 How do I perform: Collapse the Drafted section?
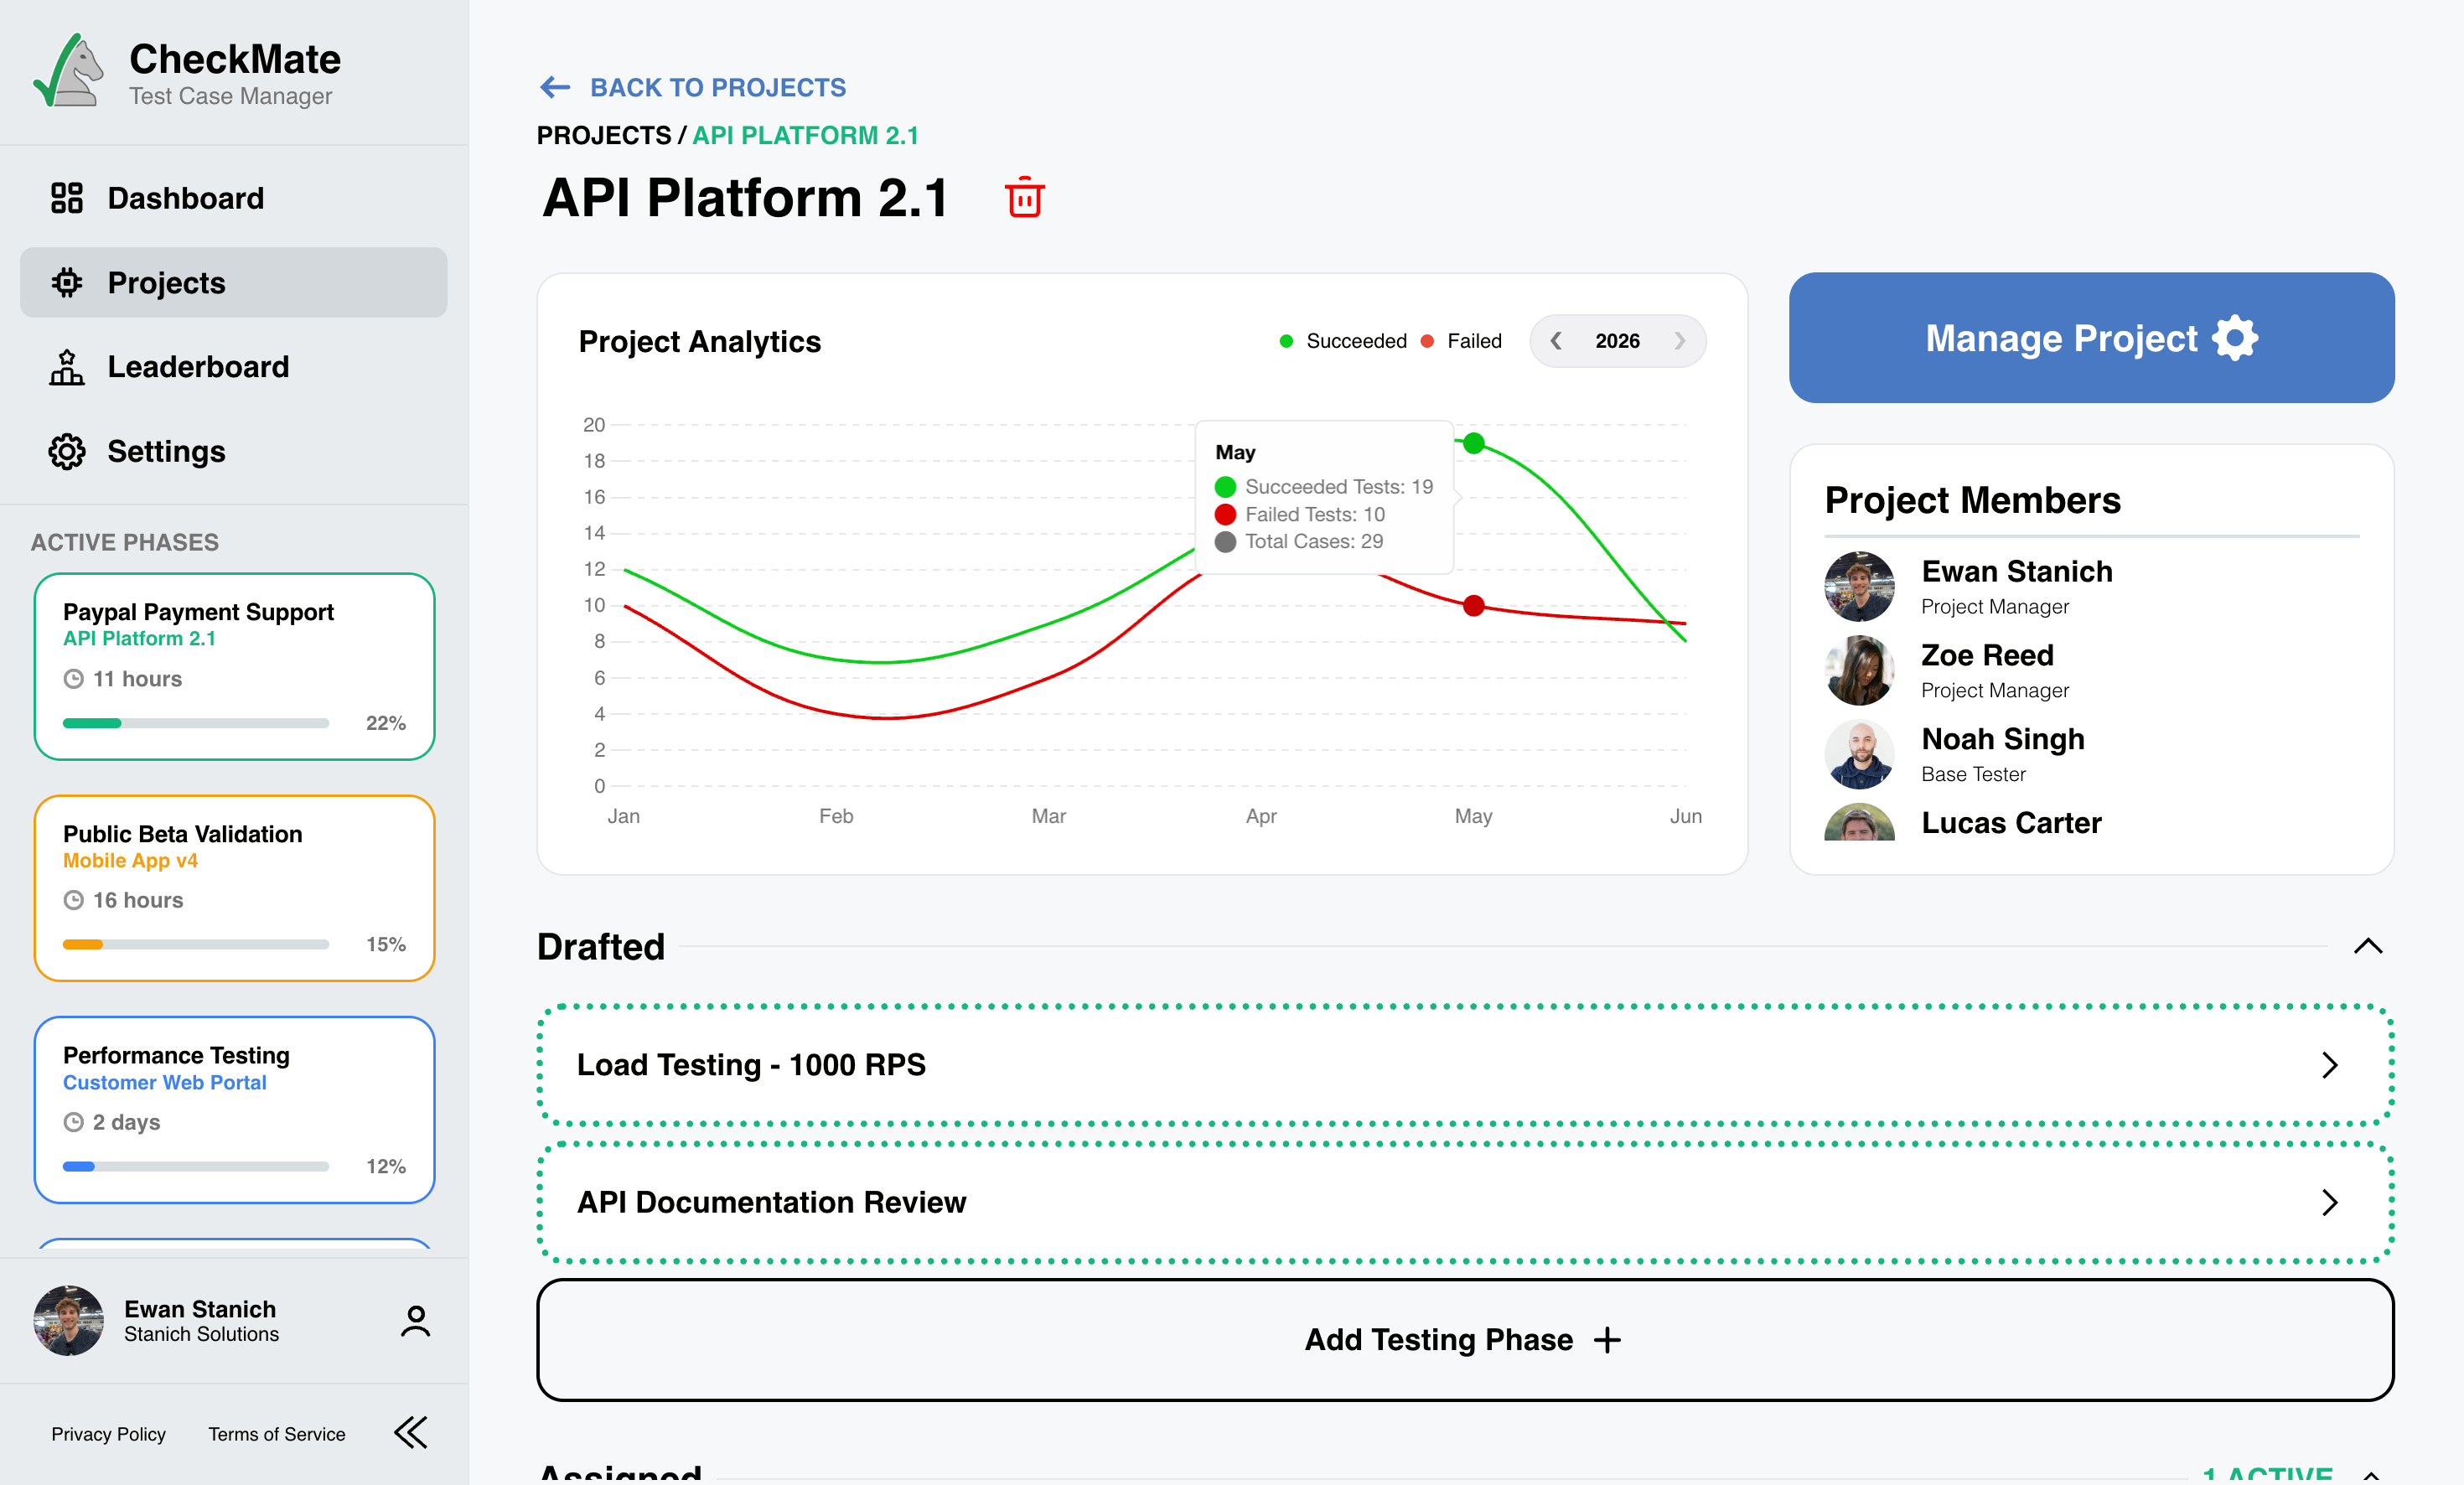(x=2368, y=946)
